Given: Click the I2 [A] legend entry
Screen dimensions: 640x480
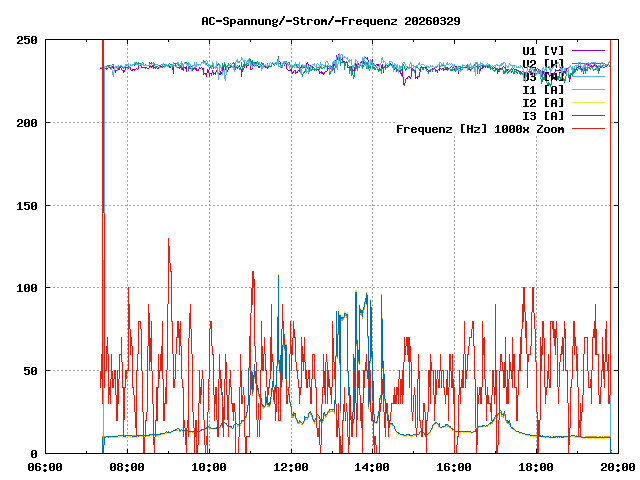Looking at the screenshot, I should pos(543,102).
